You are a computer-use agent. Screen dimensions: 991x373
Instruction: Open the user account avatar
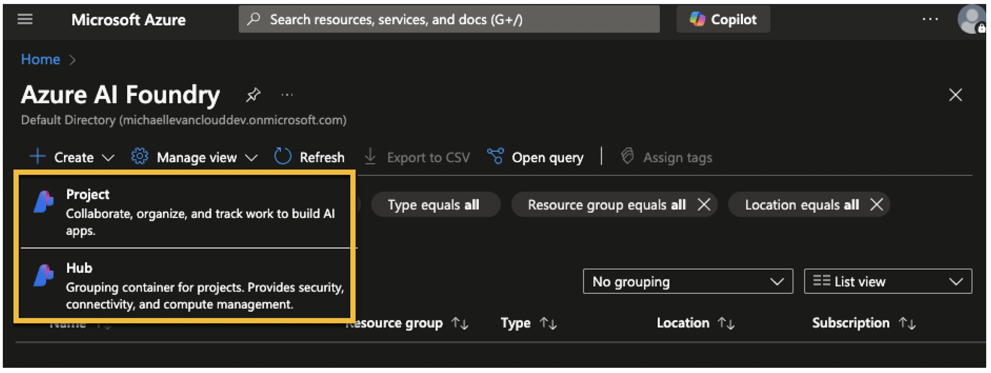coord(972,20)
